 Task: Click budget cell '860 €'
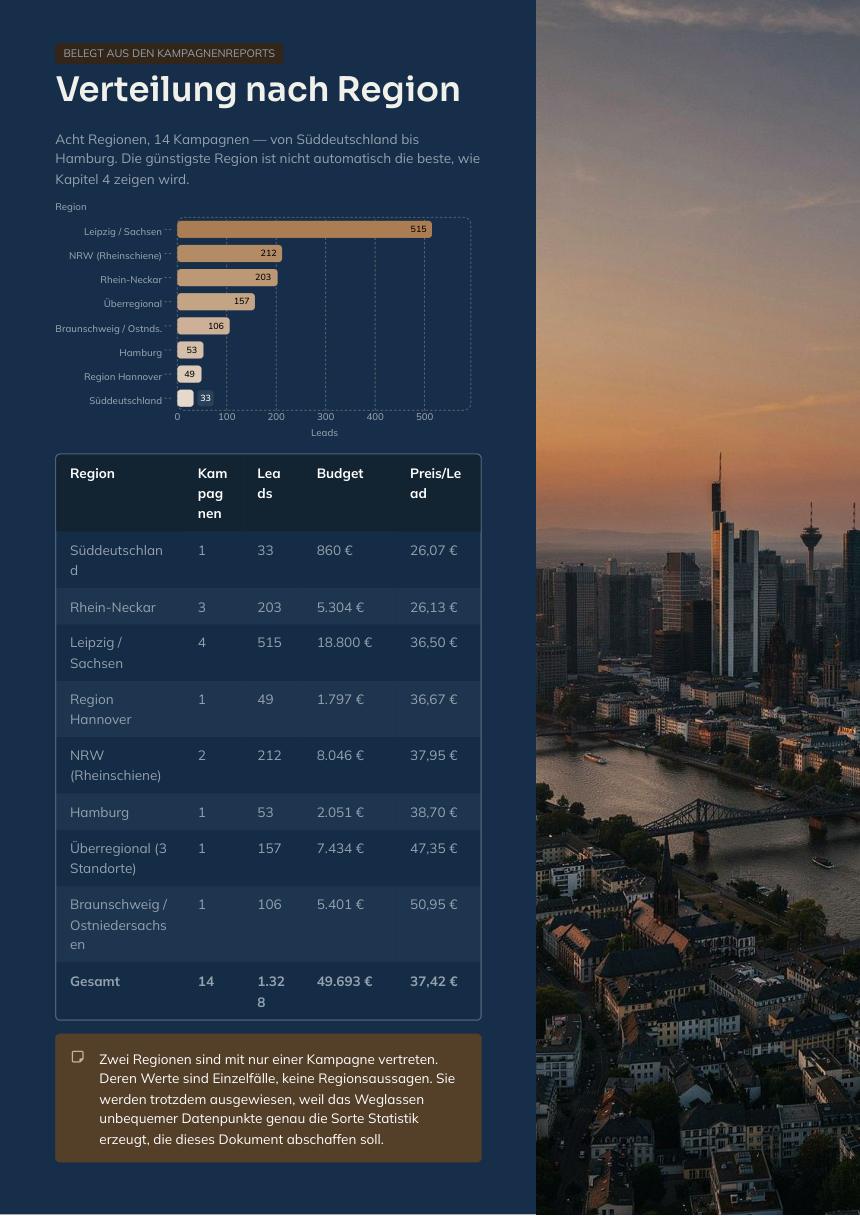335,550
